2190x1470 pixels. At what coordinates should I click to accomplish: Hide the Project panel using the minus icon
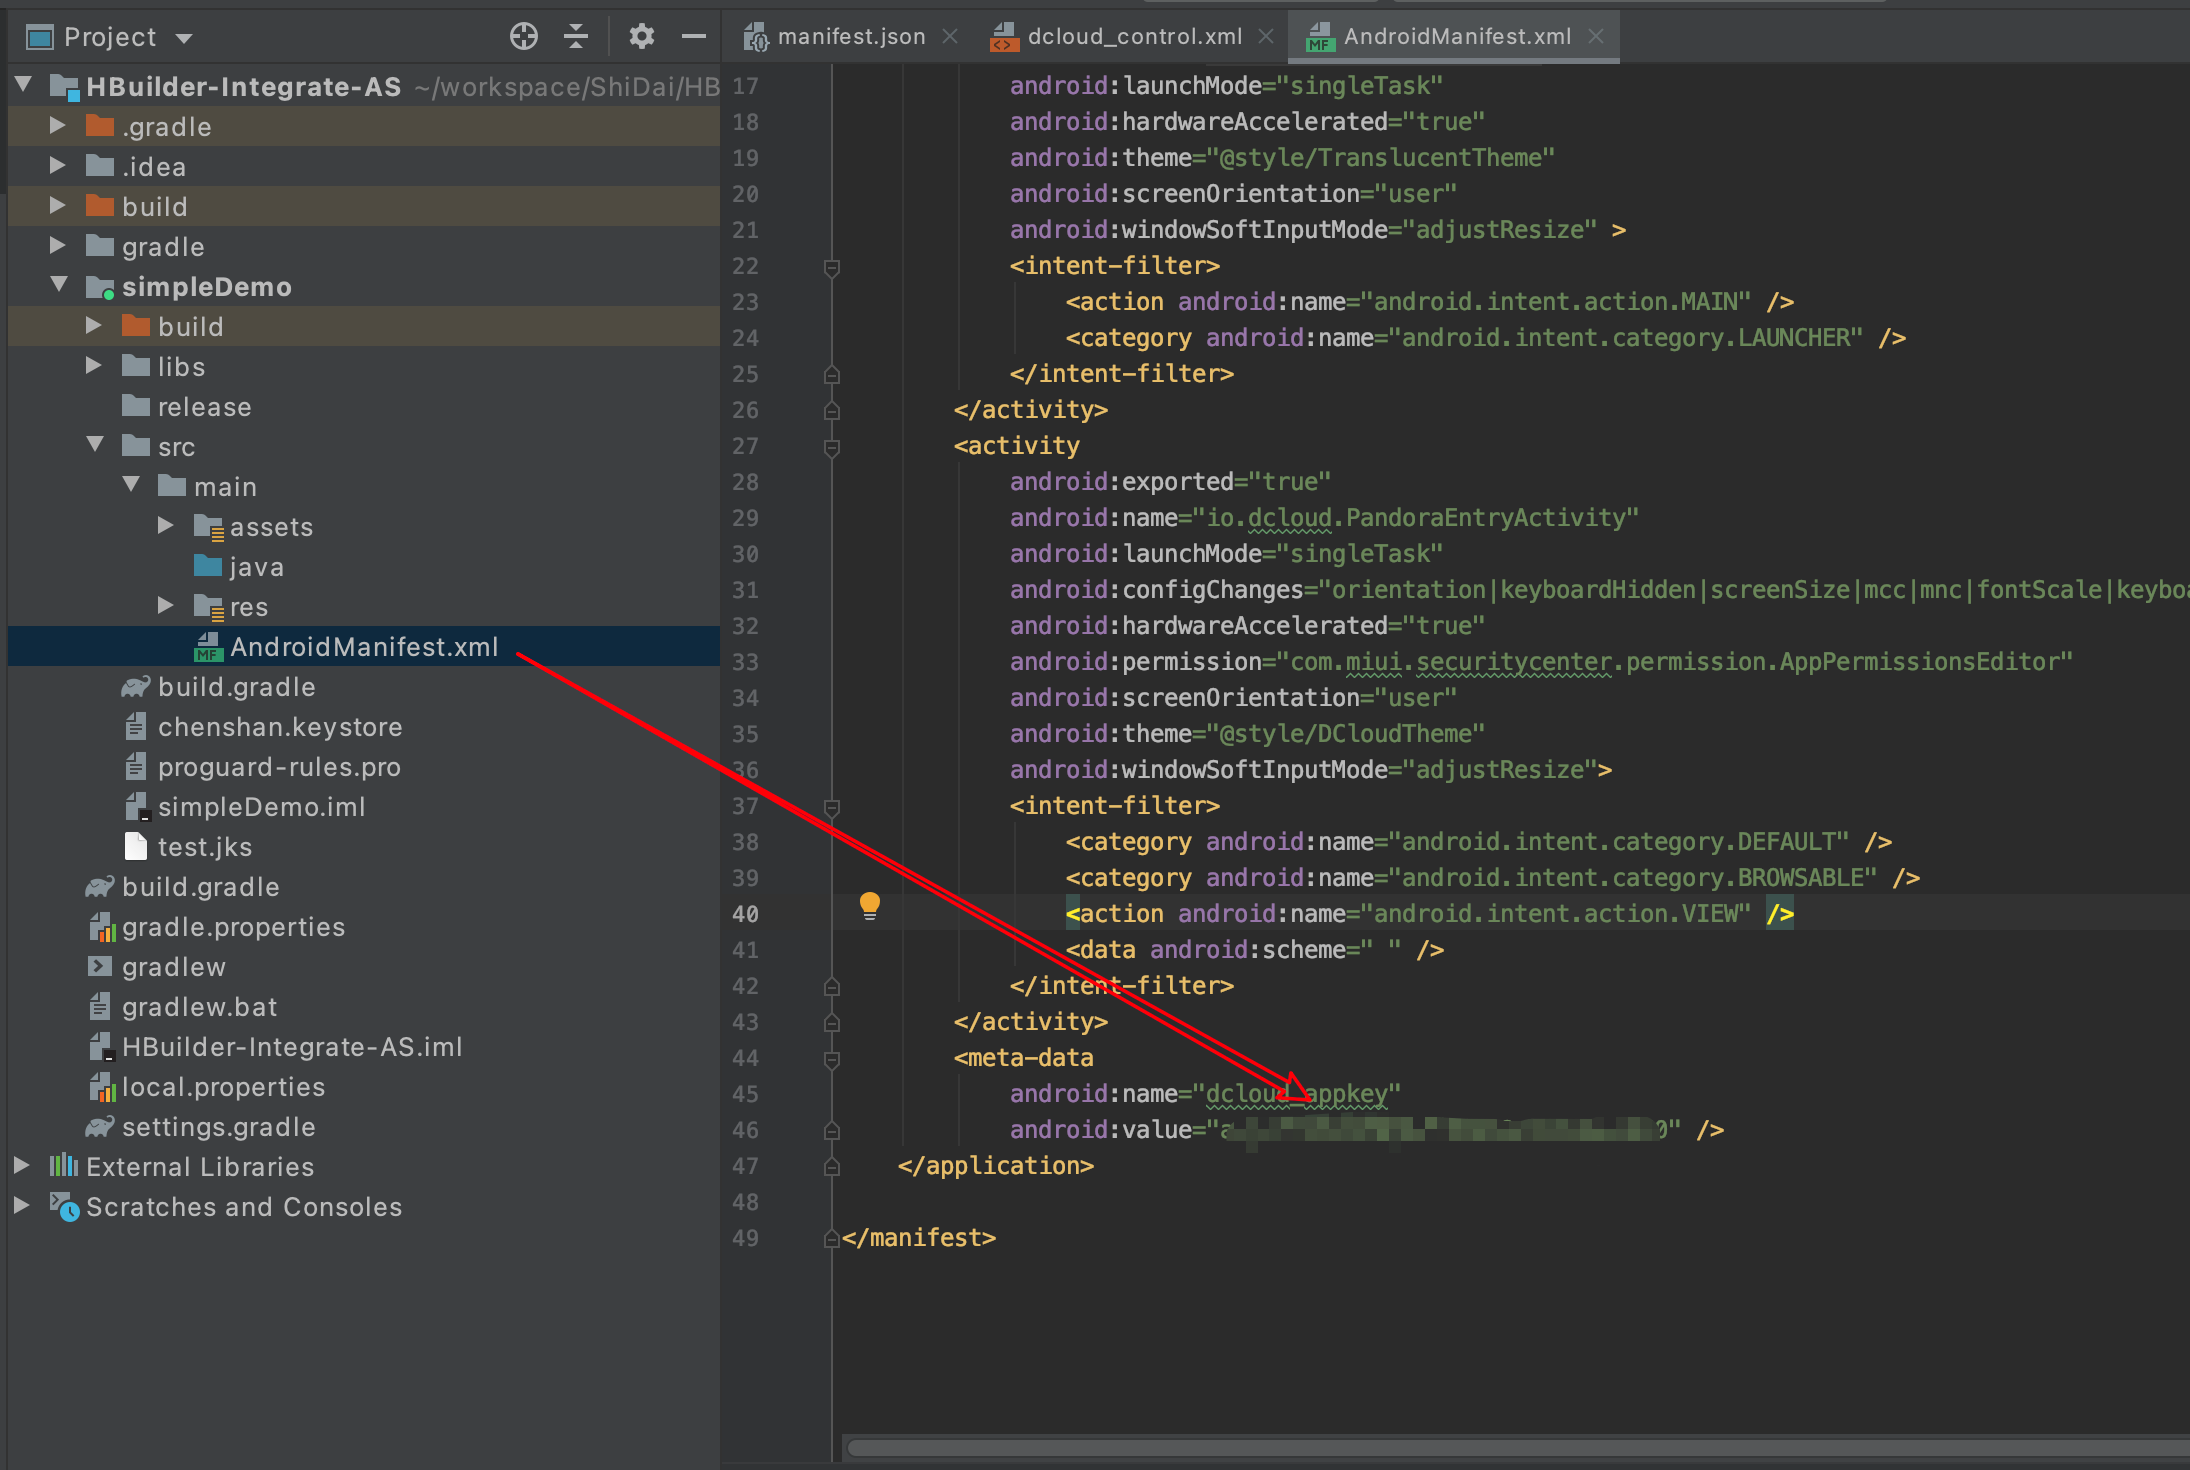pyautogui.click(x=695, y=36)
